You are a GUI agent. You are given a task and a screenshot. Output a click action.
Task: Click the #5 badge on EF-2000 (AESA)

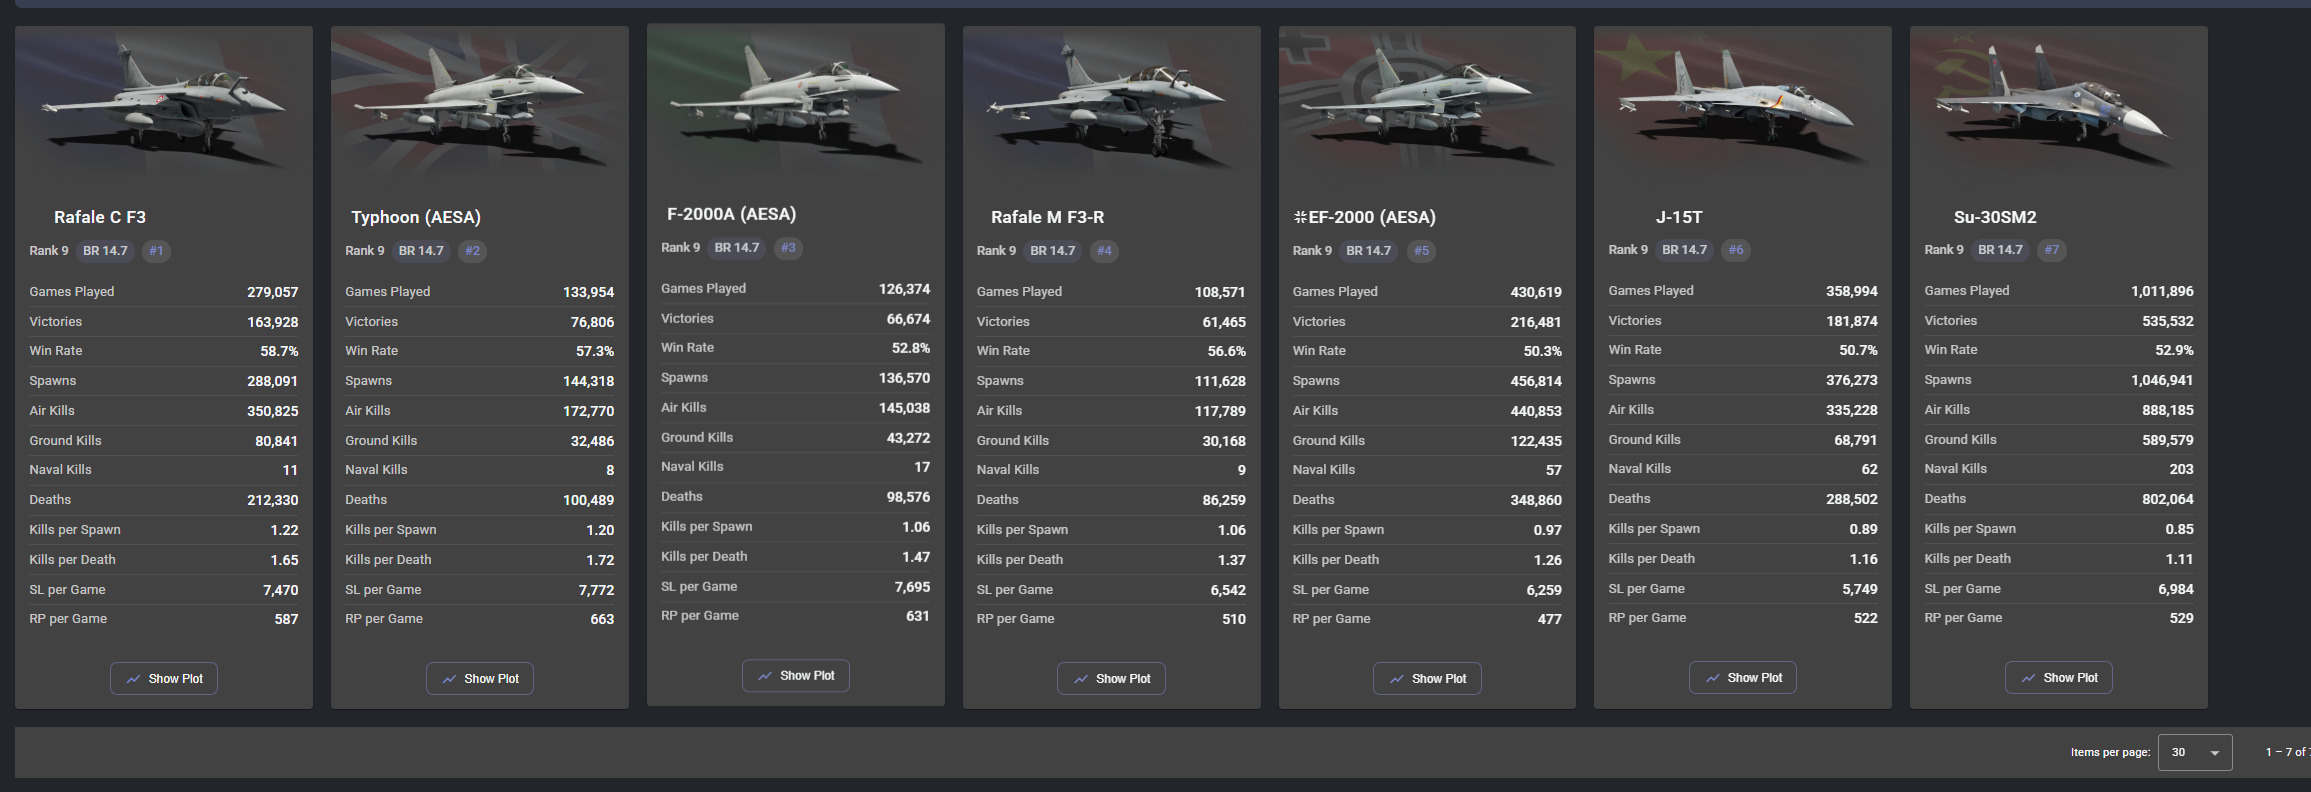click(1421, 251)
